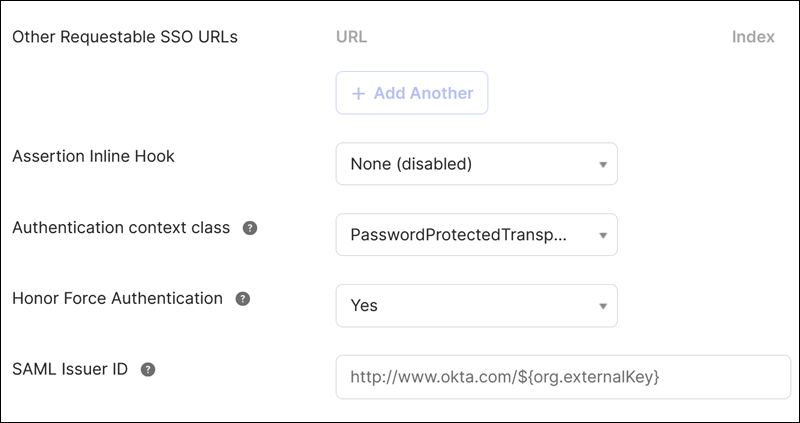Focus the SAML Issuer ID text field
This screenshot has height=423, width=800.
560,377
